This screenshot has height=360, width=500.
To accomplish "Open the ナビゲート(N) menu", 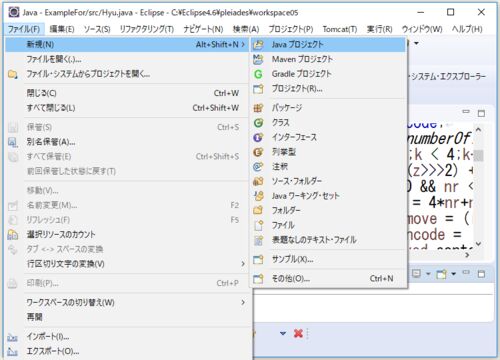I will coord(203,29).
